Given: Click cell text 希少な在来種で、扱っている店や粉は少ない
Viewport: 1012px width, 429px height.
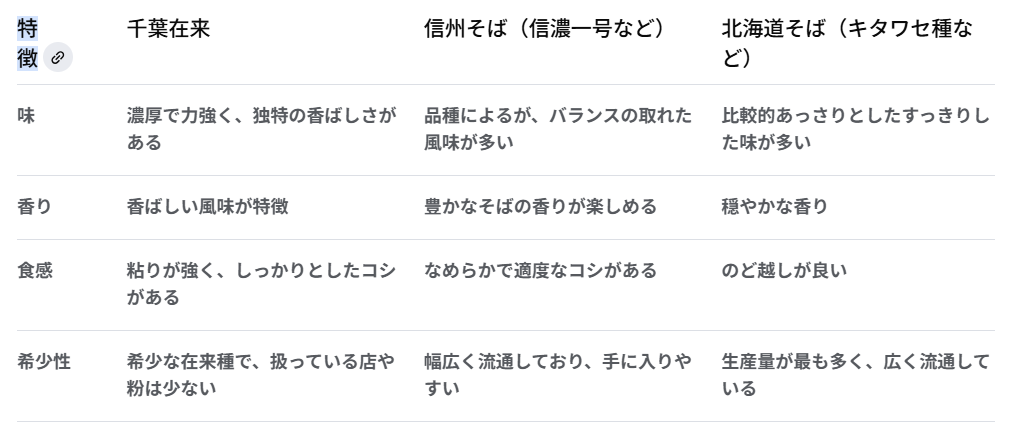Looking at the screenshot, I should pyautogui.click(x=261, y=375).
